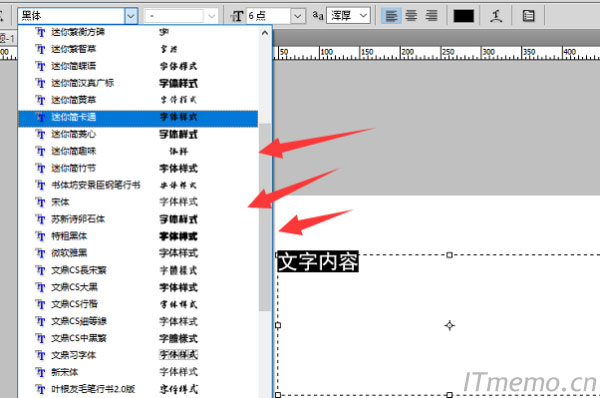Screen dimensions: 600x398
Task: Choose font 迷你简汉真广标 from the list
Action: point(138,83)
